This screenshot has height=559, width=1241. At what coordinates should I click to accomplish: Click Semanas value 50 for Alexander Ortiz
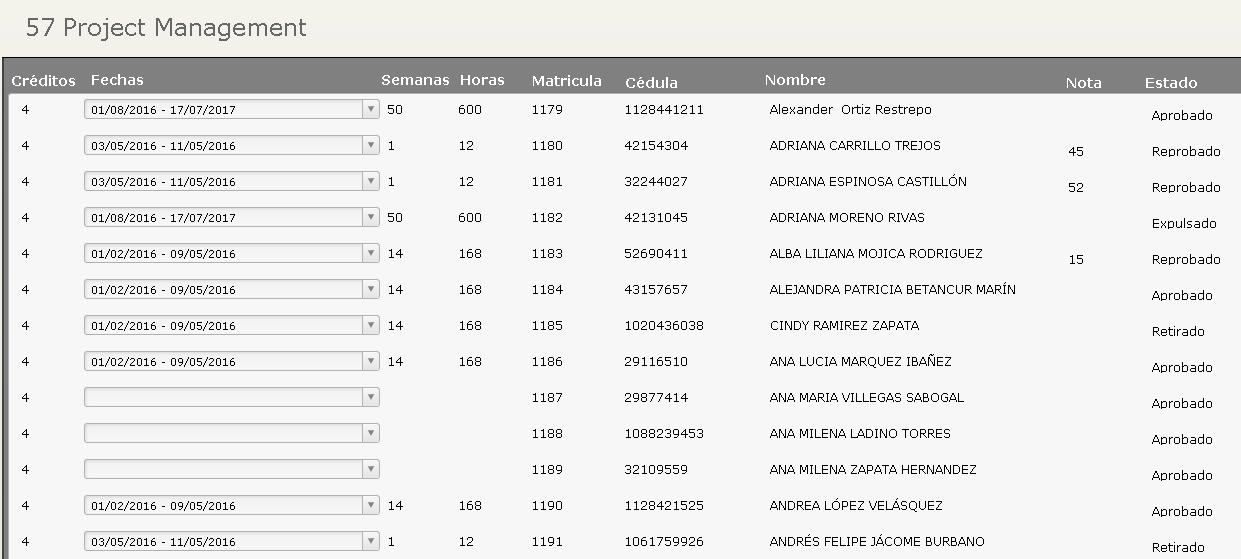coord(395,109)
